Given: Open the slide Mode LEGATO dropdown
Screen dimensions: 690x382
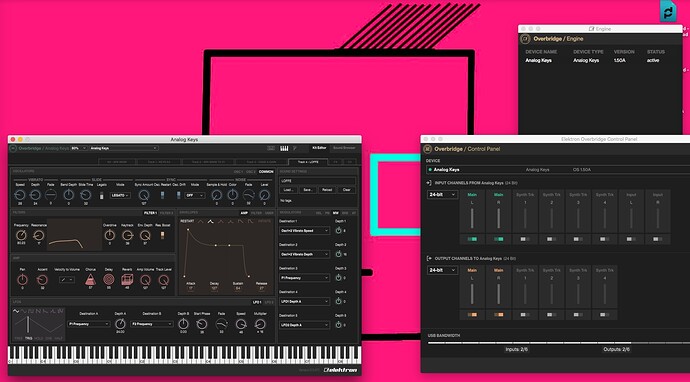Looking at the screenshot, I should 120,195.
